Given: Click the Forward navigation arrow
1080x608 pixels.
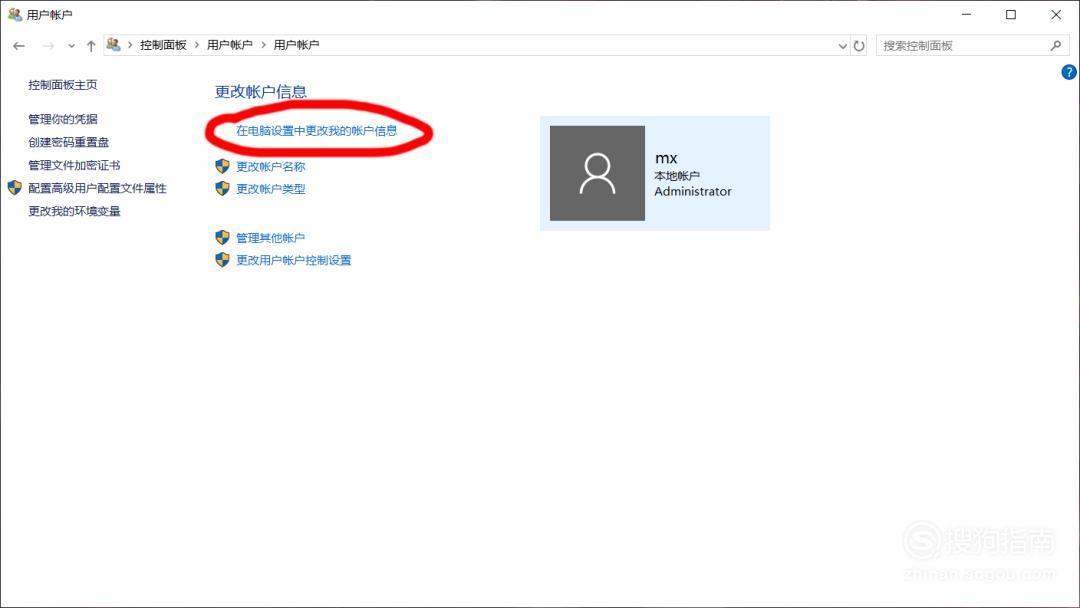Looking at the screenshot, I should pyautogui.click(x=48, y=45).
